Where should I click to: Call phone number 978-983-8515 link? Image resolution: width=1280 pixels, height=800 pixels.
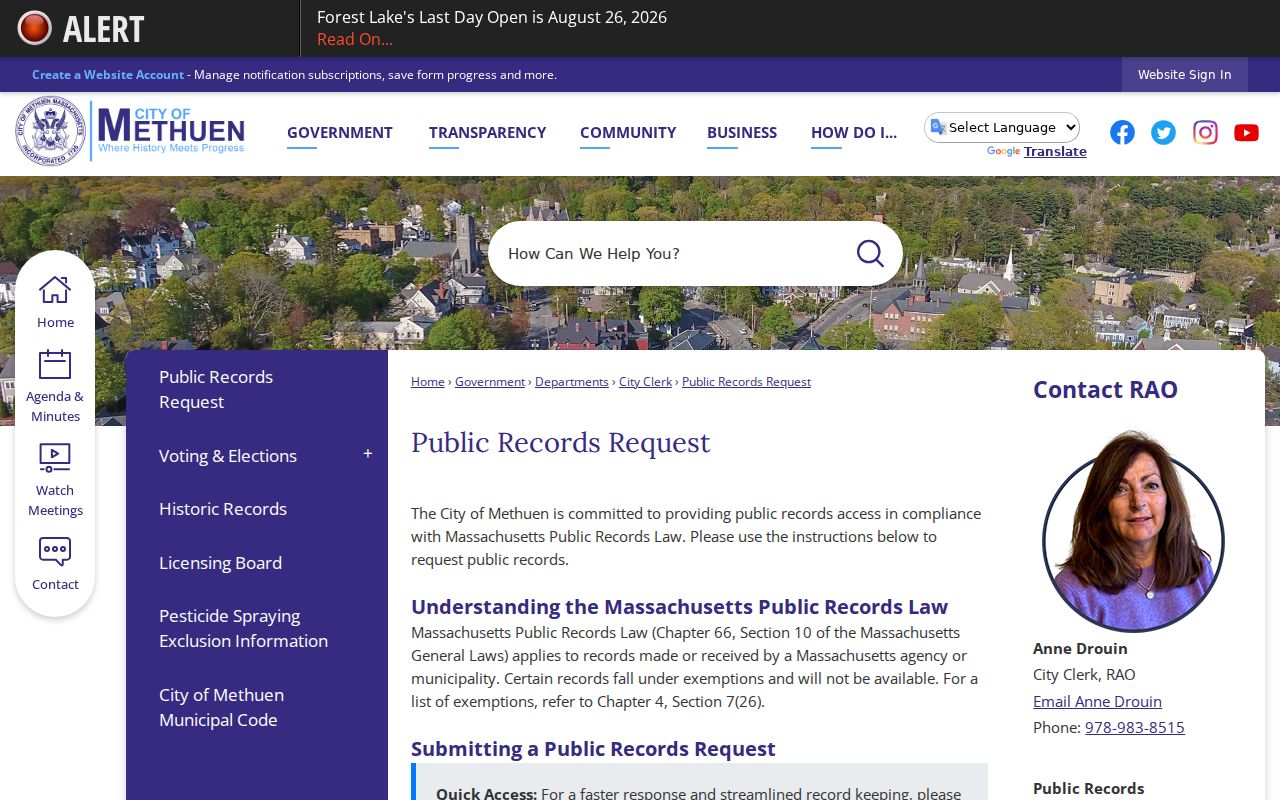[1135, 727]
